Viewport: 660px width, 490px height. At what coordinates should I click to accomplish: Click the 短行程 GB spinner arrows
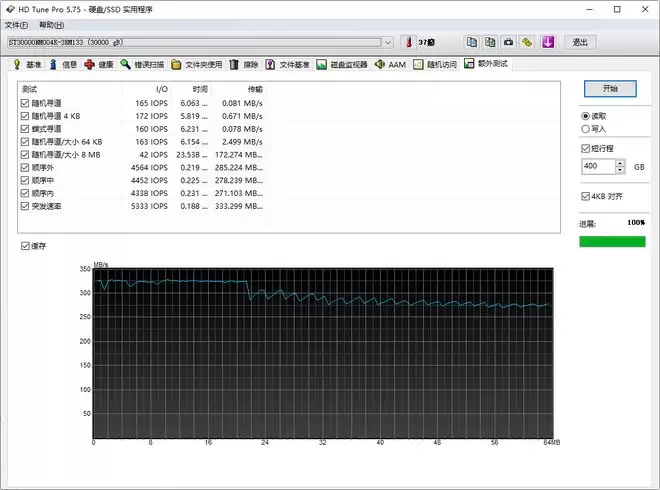click(x=621, y=166)
